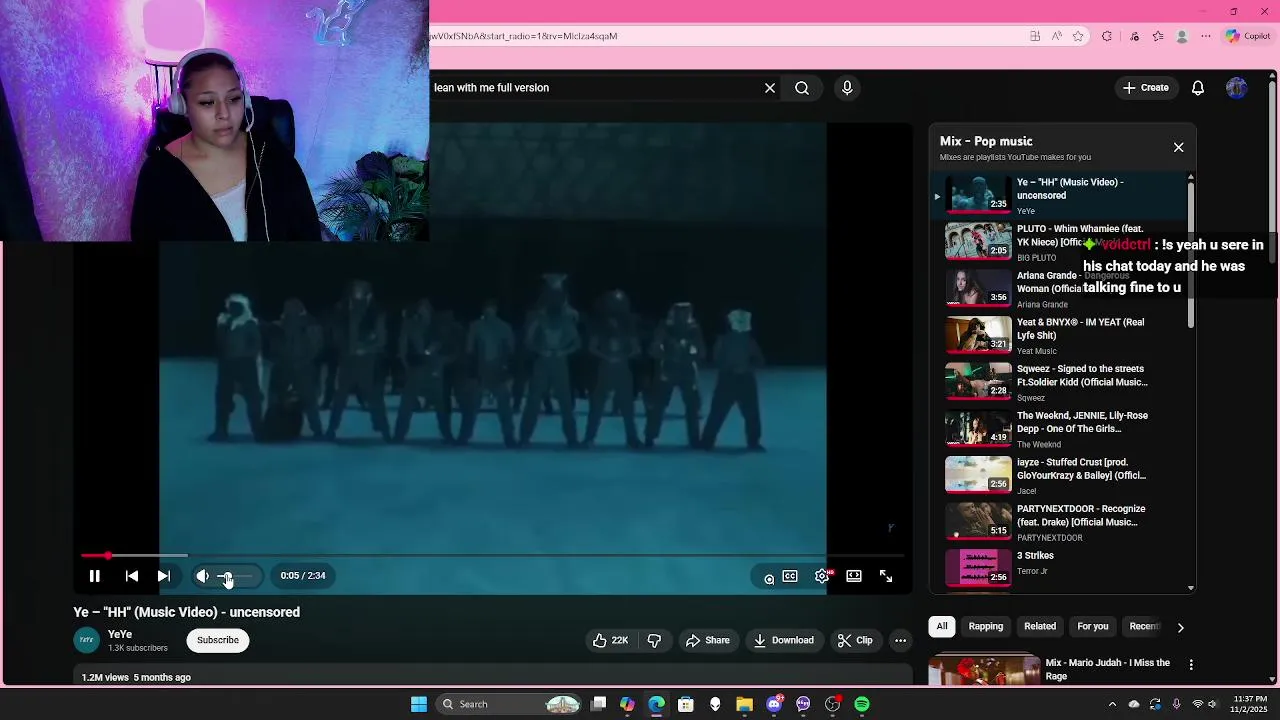Open the player settings gear
This screenshot has height=720, width=1280.
[822, 576]
